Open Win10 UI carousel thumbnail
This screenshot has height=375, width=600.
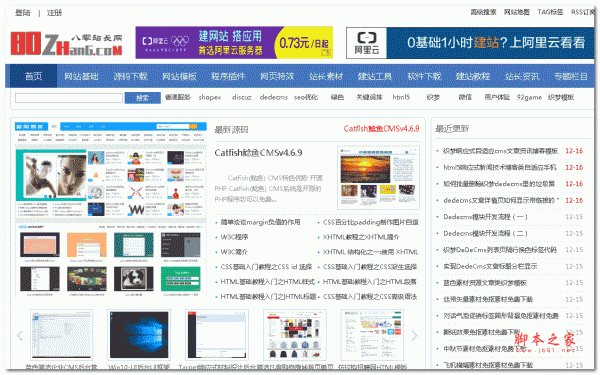(139, 335)
